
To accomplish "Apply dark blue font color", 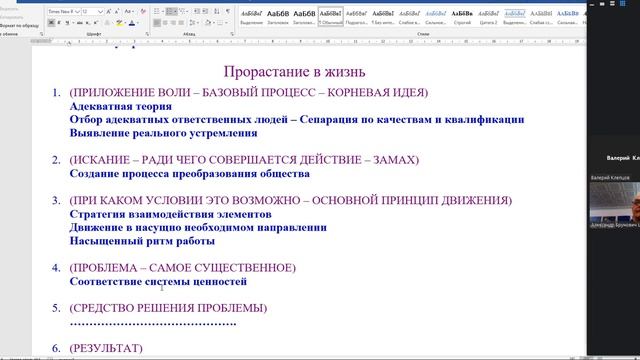I will click(x=132, y=23).
